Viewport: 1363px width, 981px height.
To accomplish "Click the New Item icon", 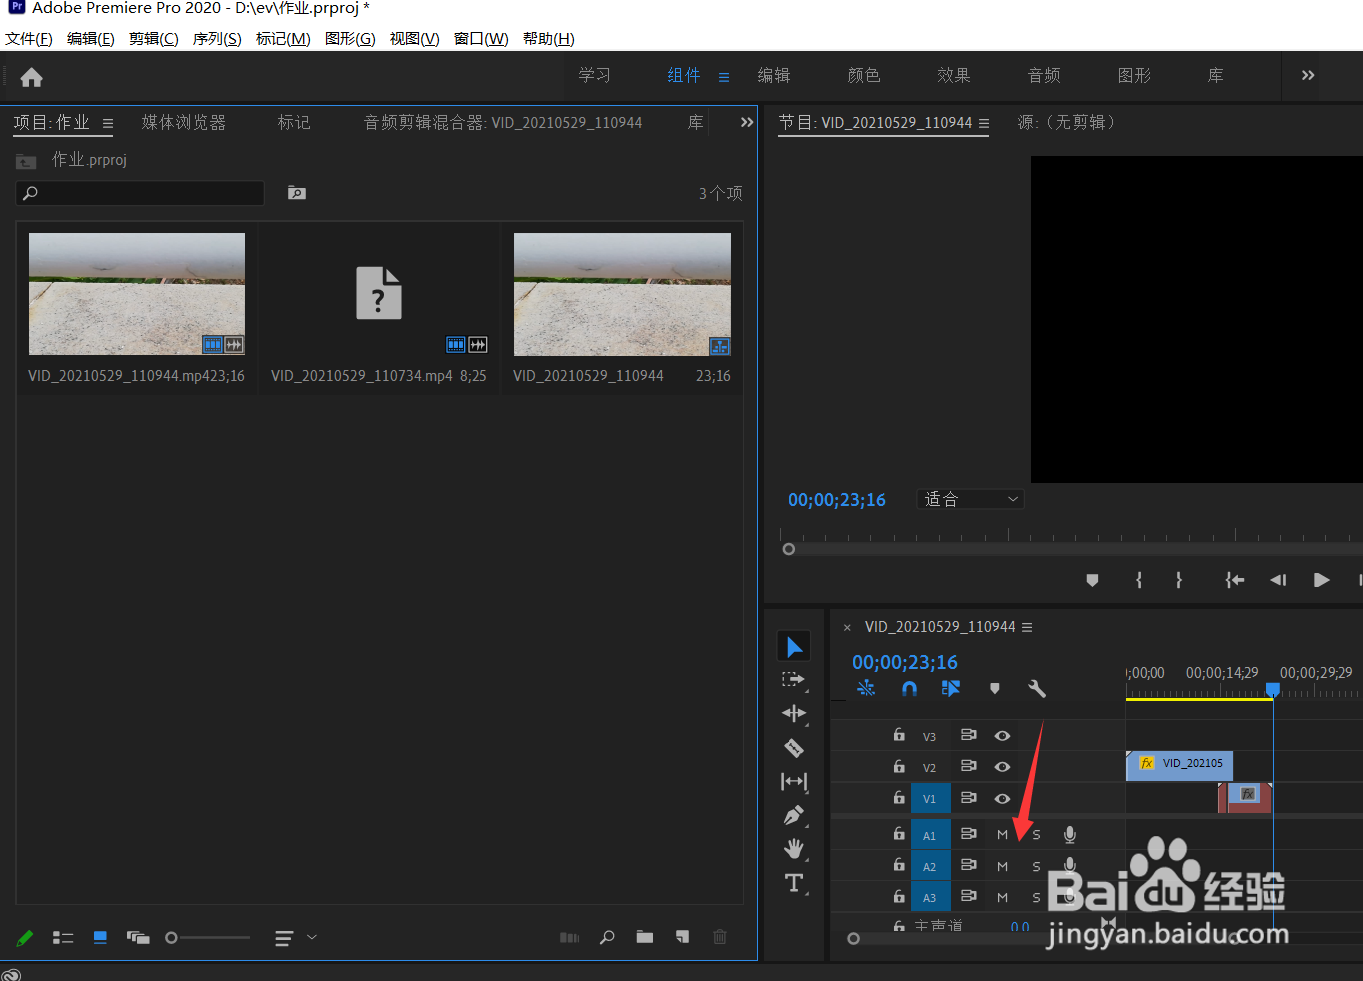I will pos(682,937).
